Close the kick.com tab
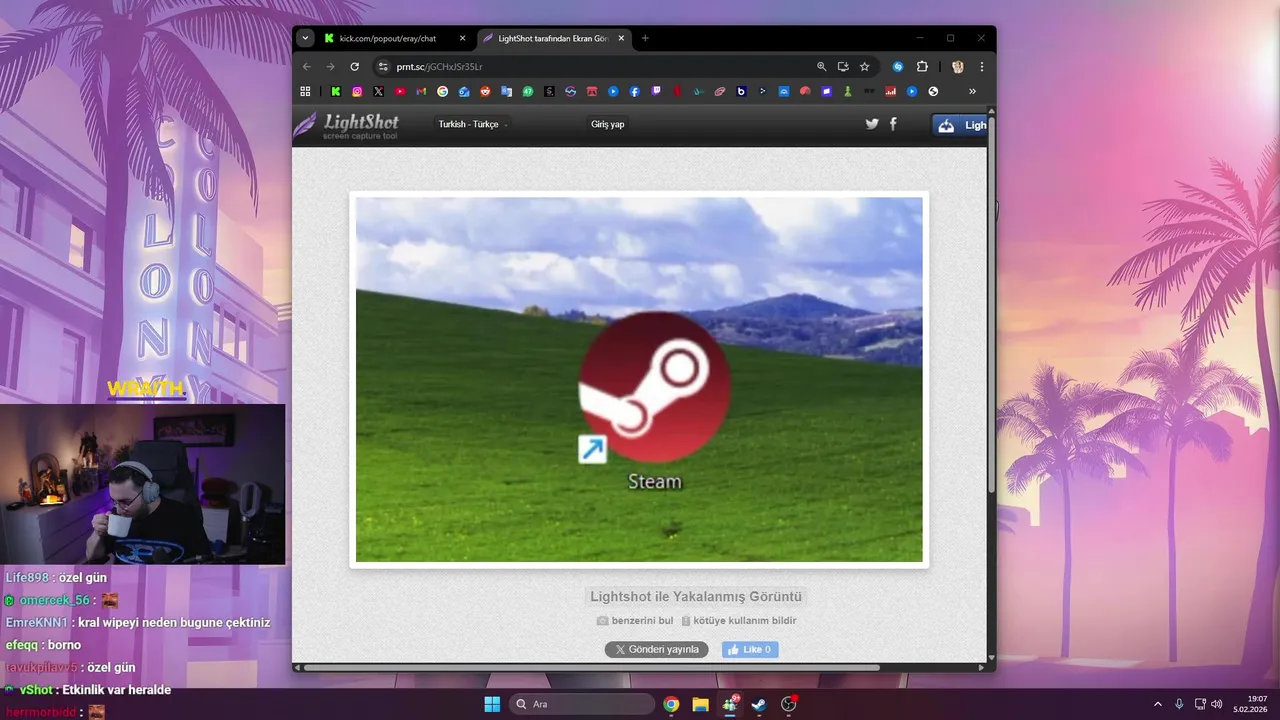Screen dimensions: 1280x720 point(462,38)
